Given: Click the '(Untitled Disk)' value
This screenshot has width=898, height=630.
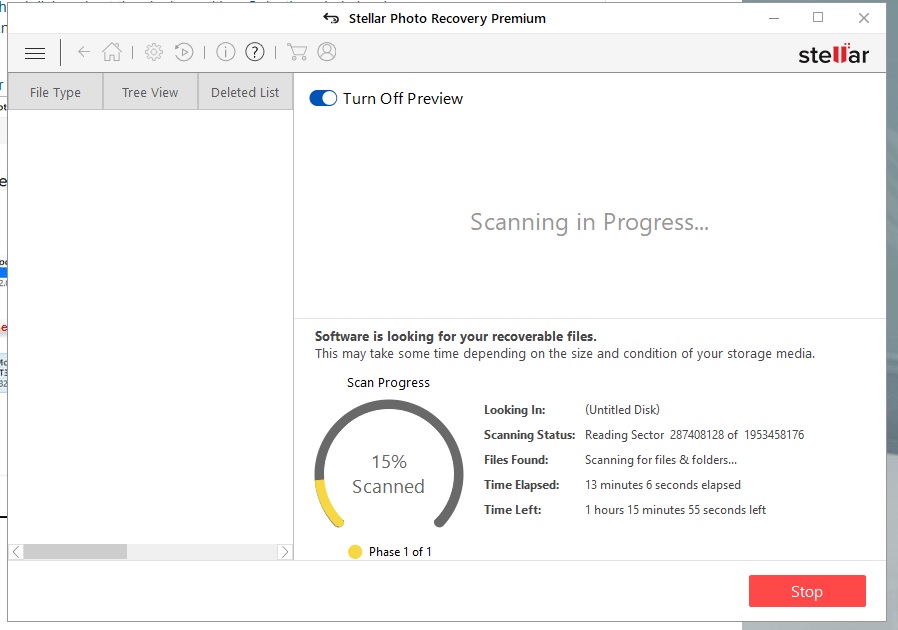Looking at the screenshot, I should pos(623,410).
